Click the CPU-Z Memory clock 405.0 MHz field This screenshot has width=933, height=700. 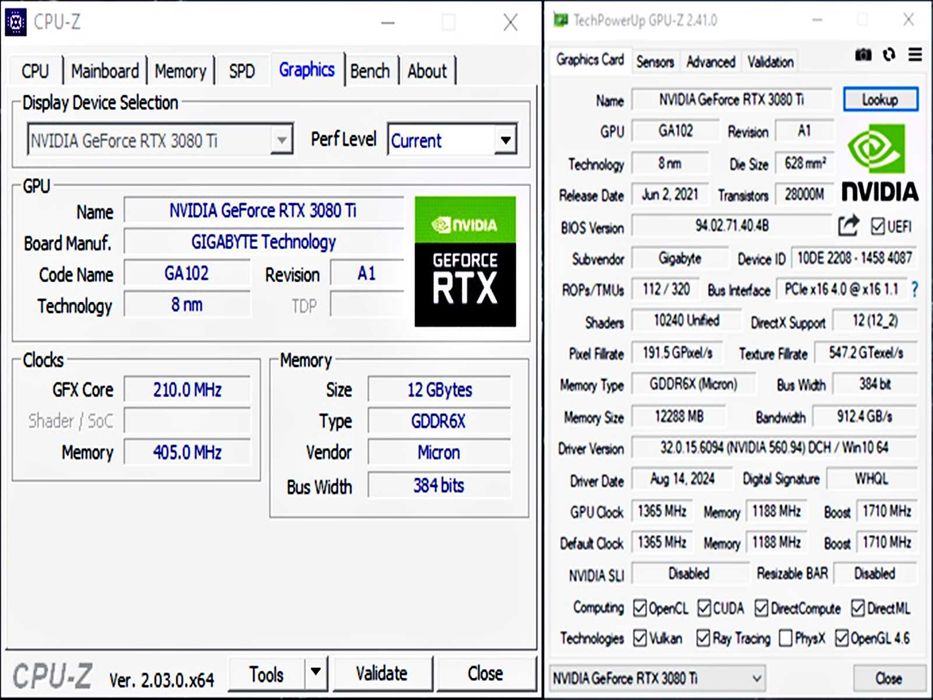[187, 452]
